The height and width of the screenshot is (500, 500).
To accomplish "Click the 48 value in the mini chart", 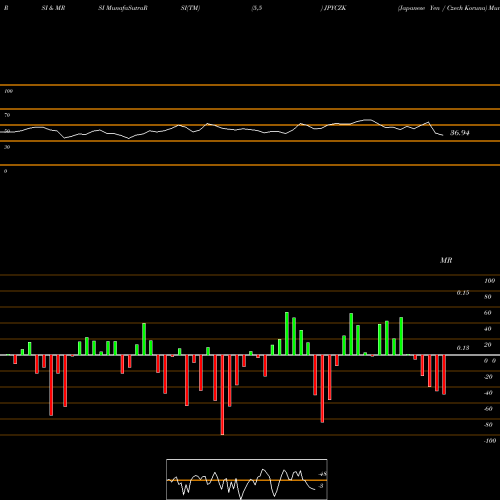I will tap(323, 474).
